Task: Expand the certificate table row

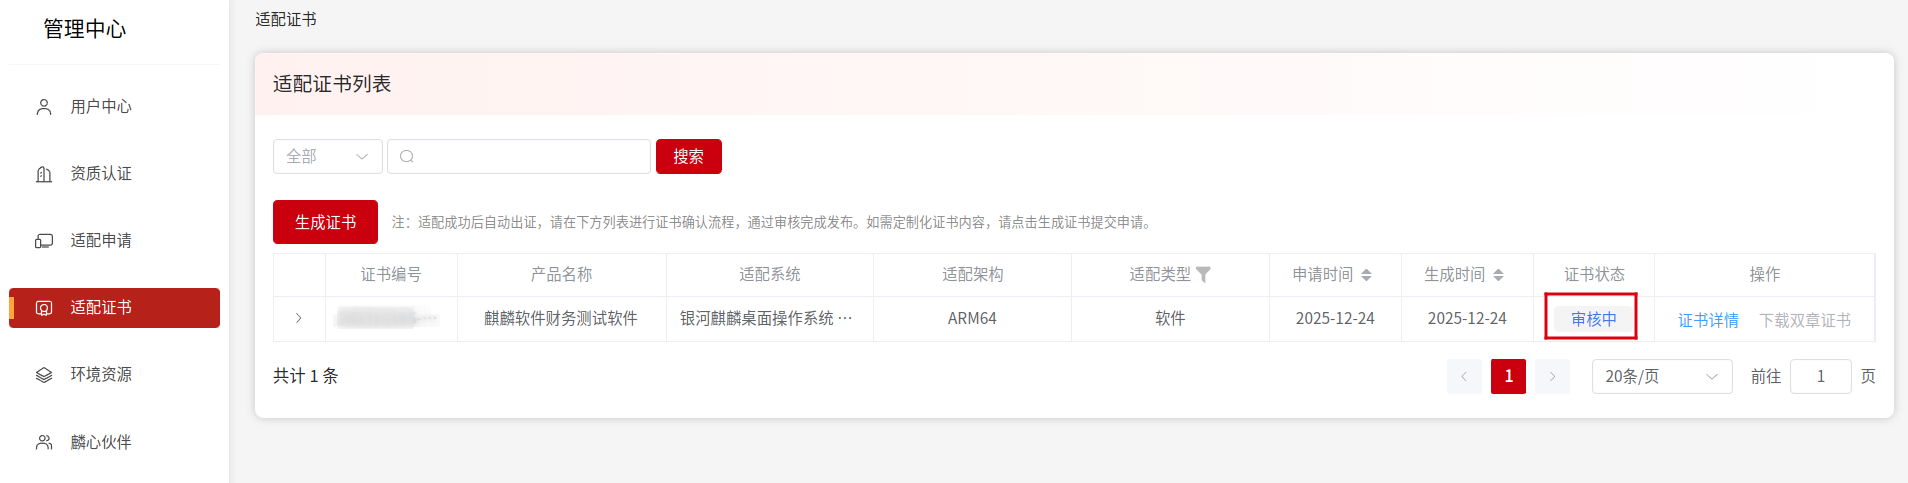Action: pyautogui.click(x=299, y=319)
